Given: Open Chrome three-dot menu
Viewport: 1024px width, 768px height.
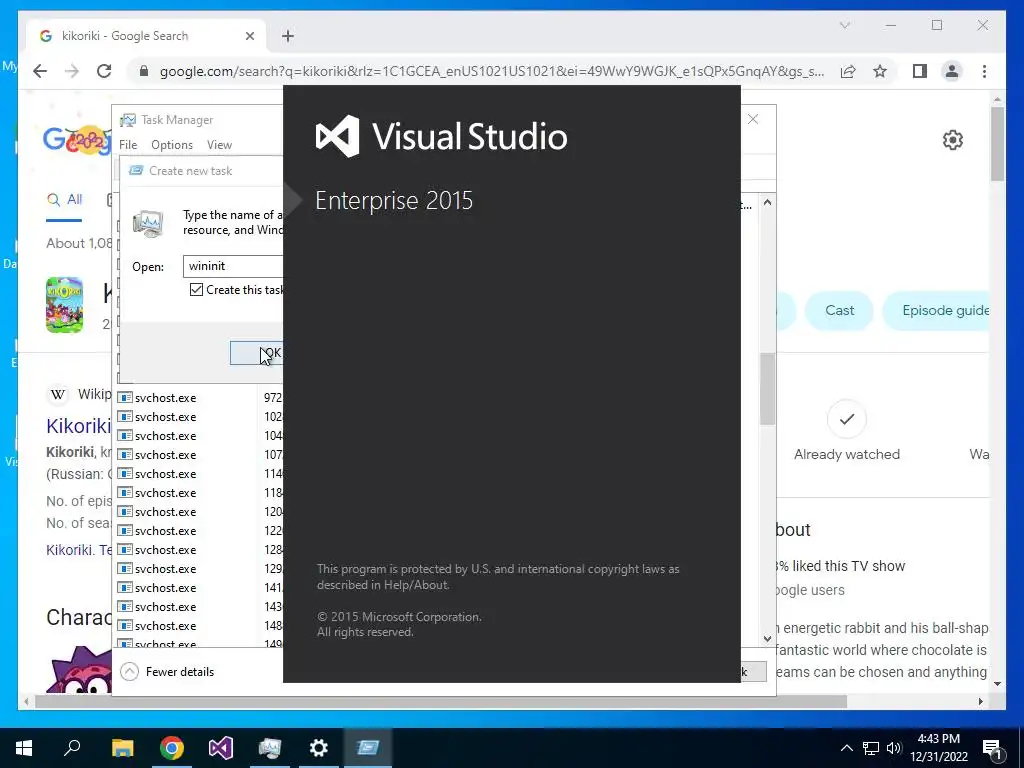Looking at the screenshot, I should pos(984,71).
